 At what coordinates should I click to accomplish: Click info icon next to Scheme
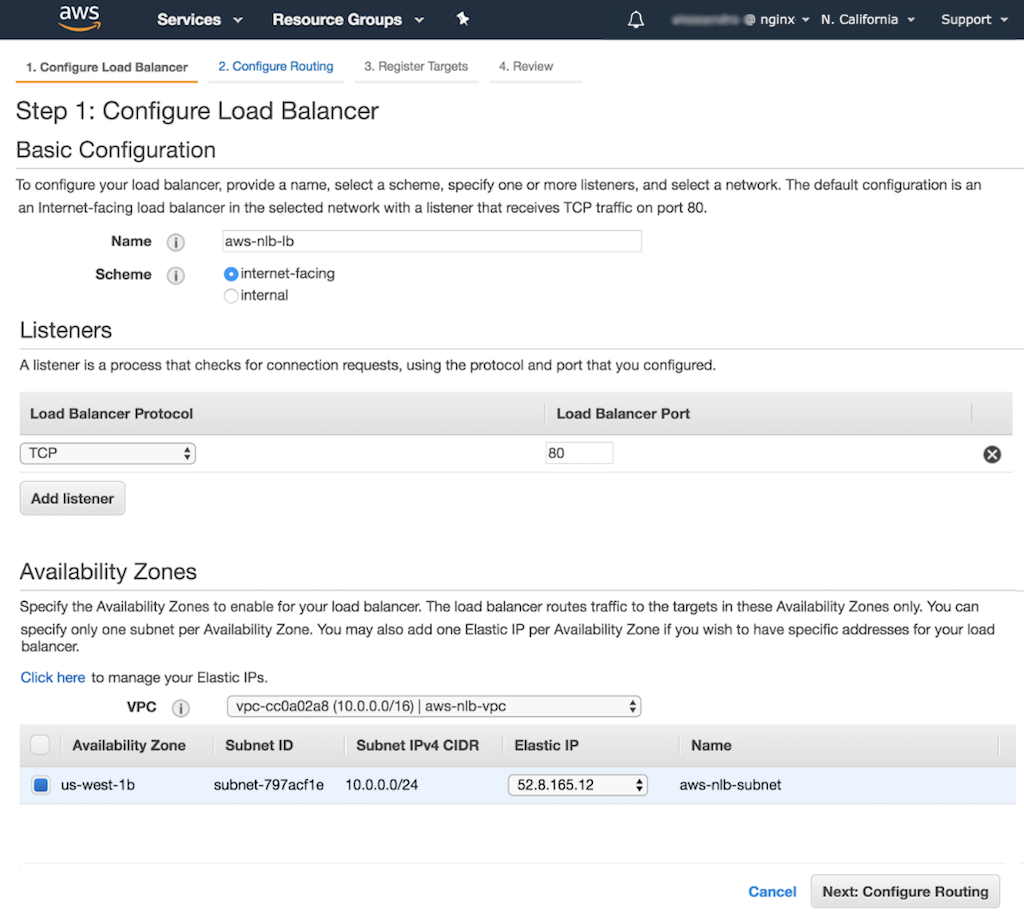click(176, 275)
